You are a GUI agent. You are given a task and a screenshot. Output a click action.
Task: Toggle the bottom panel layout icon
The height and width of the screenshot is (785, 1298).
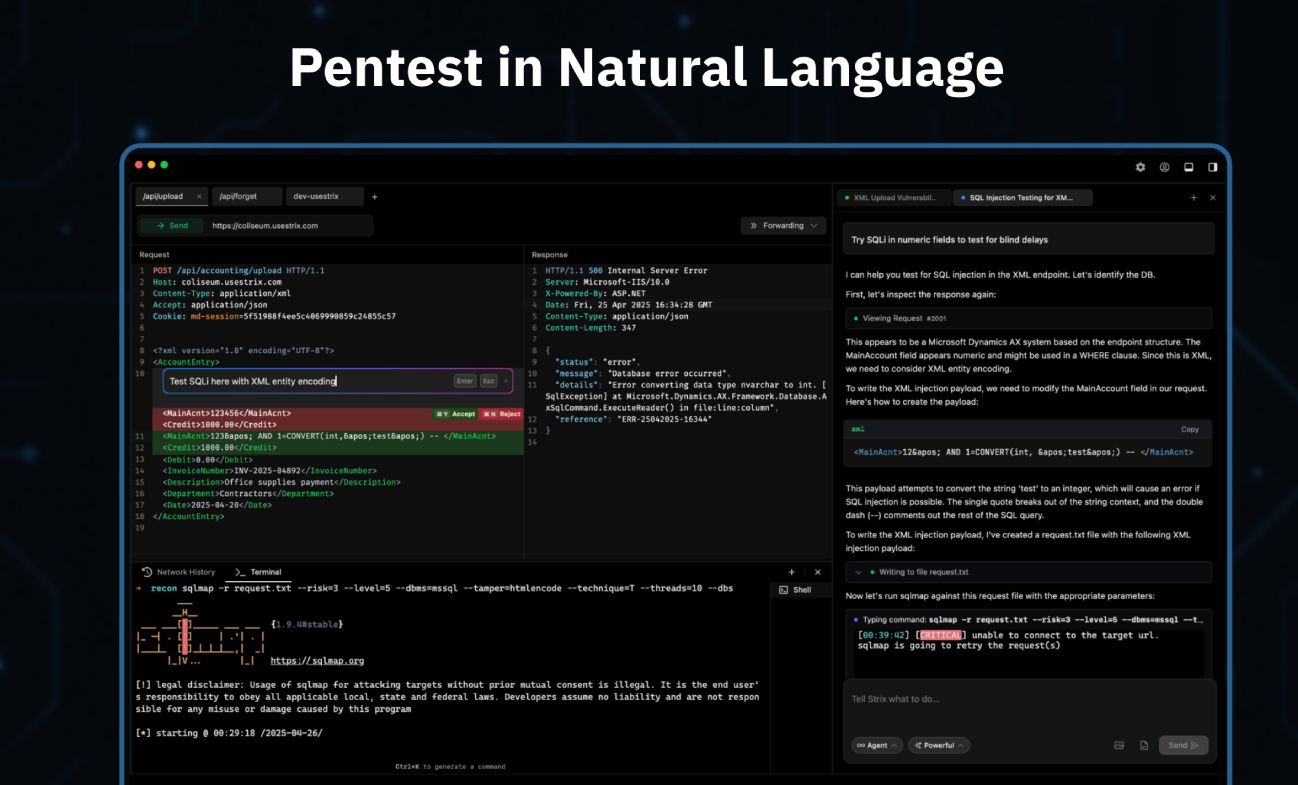(1188, 167)
